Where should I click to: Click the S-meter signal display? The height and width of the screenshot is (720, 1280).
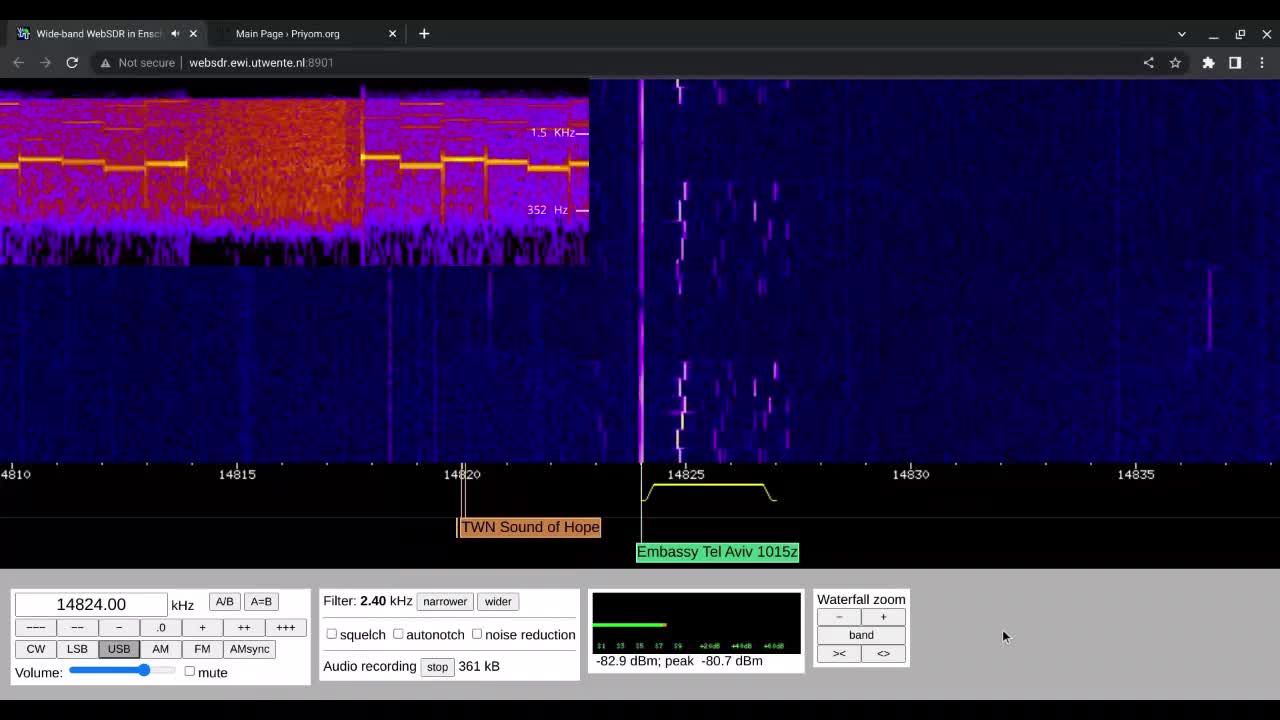696,622
